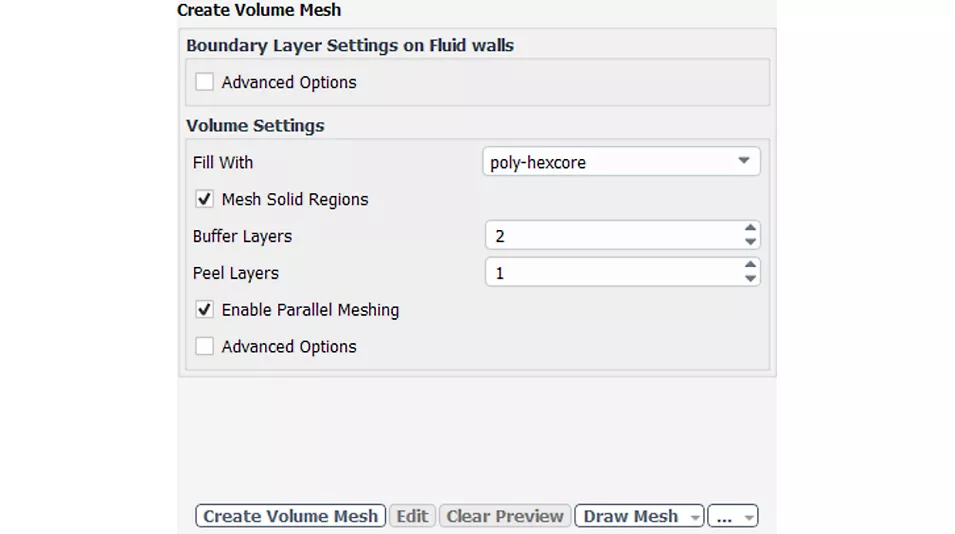Click the Peel Layers value field
Screen dimensions: 955x534
[612, 273]
